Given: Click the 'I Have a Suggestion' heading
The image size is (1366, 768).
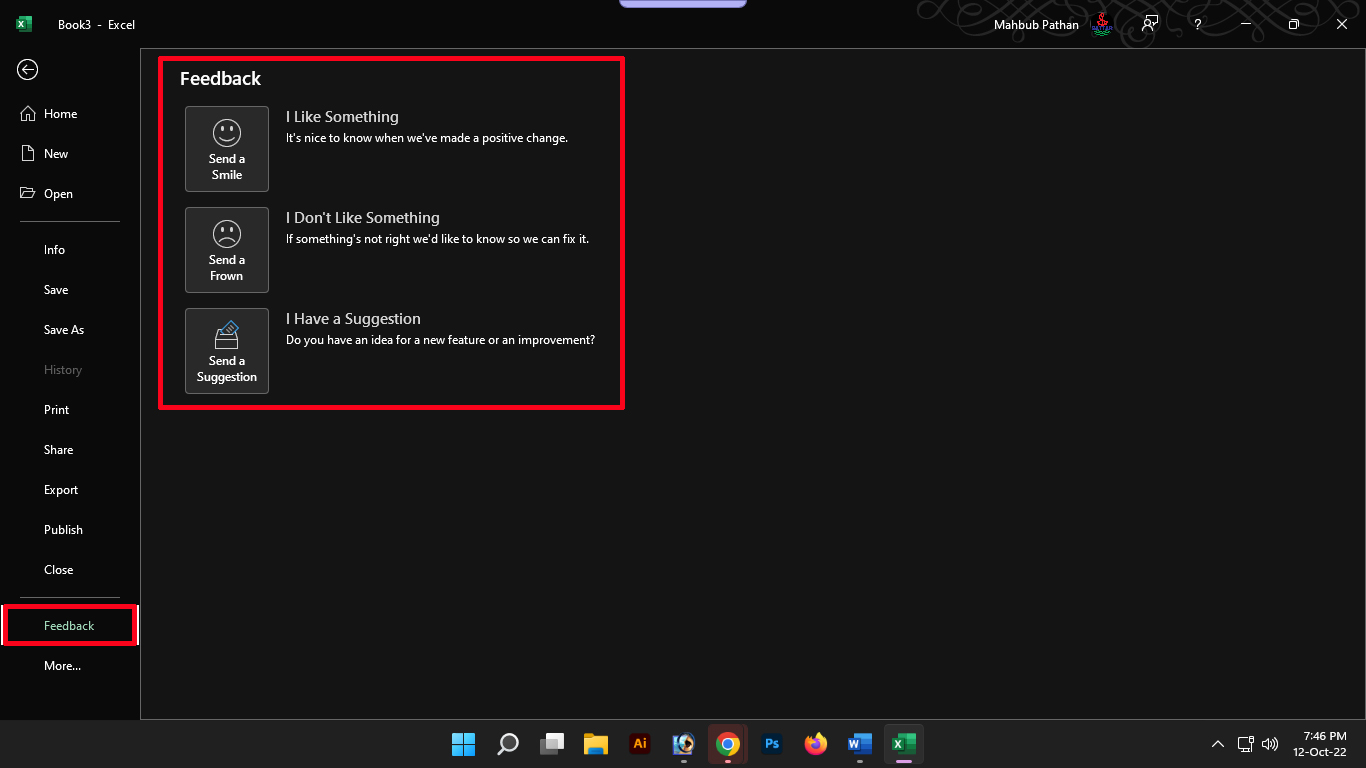Looking at the screenshot, I should [x=353, y=319].
